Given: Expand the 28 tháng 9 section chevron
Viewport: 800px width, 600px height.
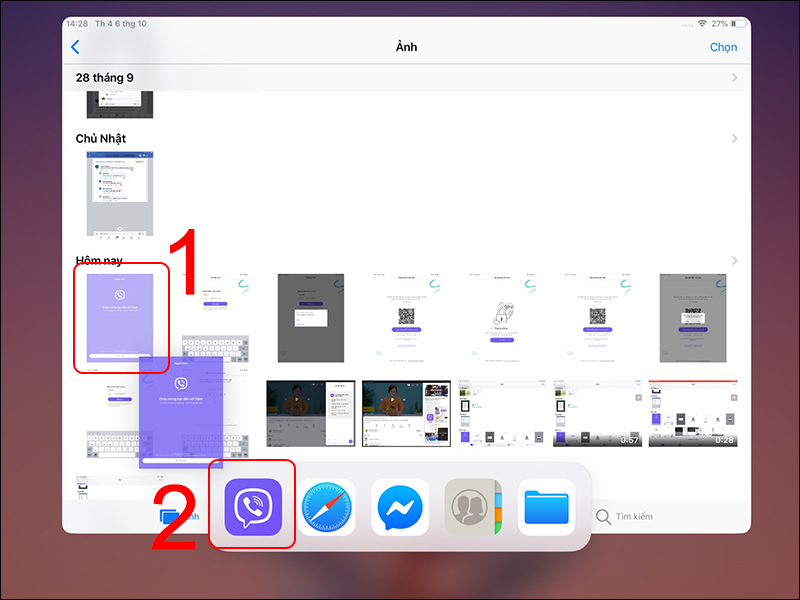Looking at the screenshot, I should coord(735,77).
